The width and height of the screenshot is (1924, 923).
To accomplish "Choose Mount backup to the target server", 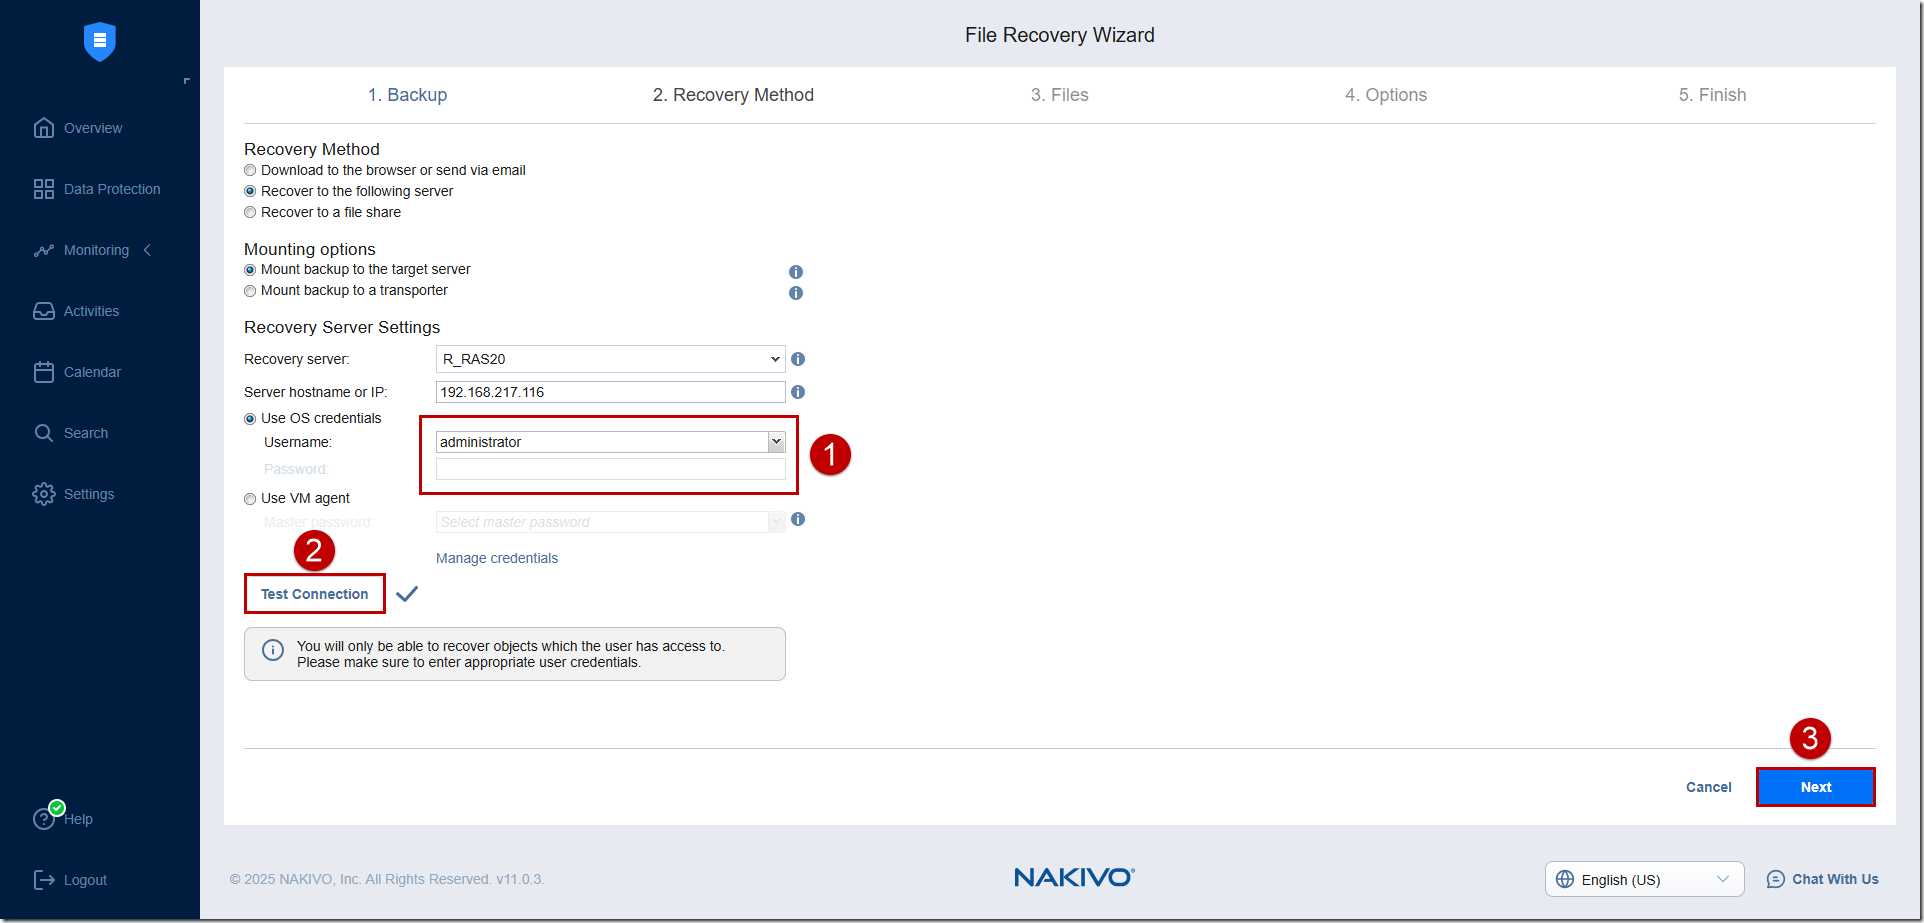I will pos(250,270).
